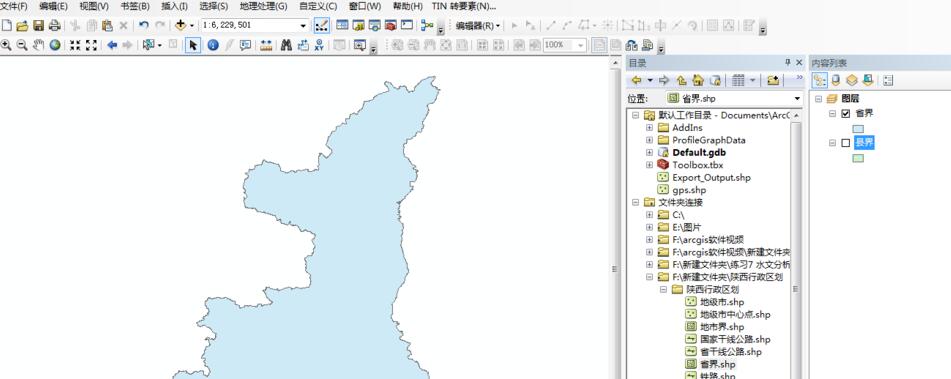Click the Fixed Zoom Out arrows icon

[x=91, y=45]
